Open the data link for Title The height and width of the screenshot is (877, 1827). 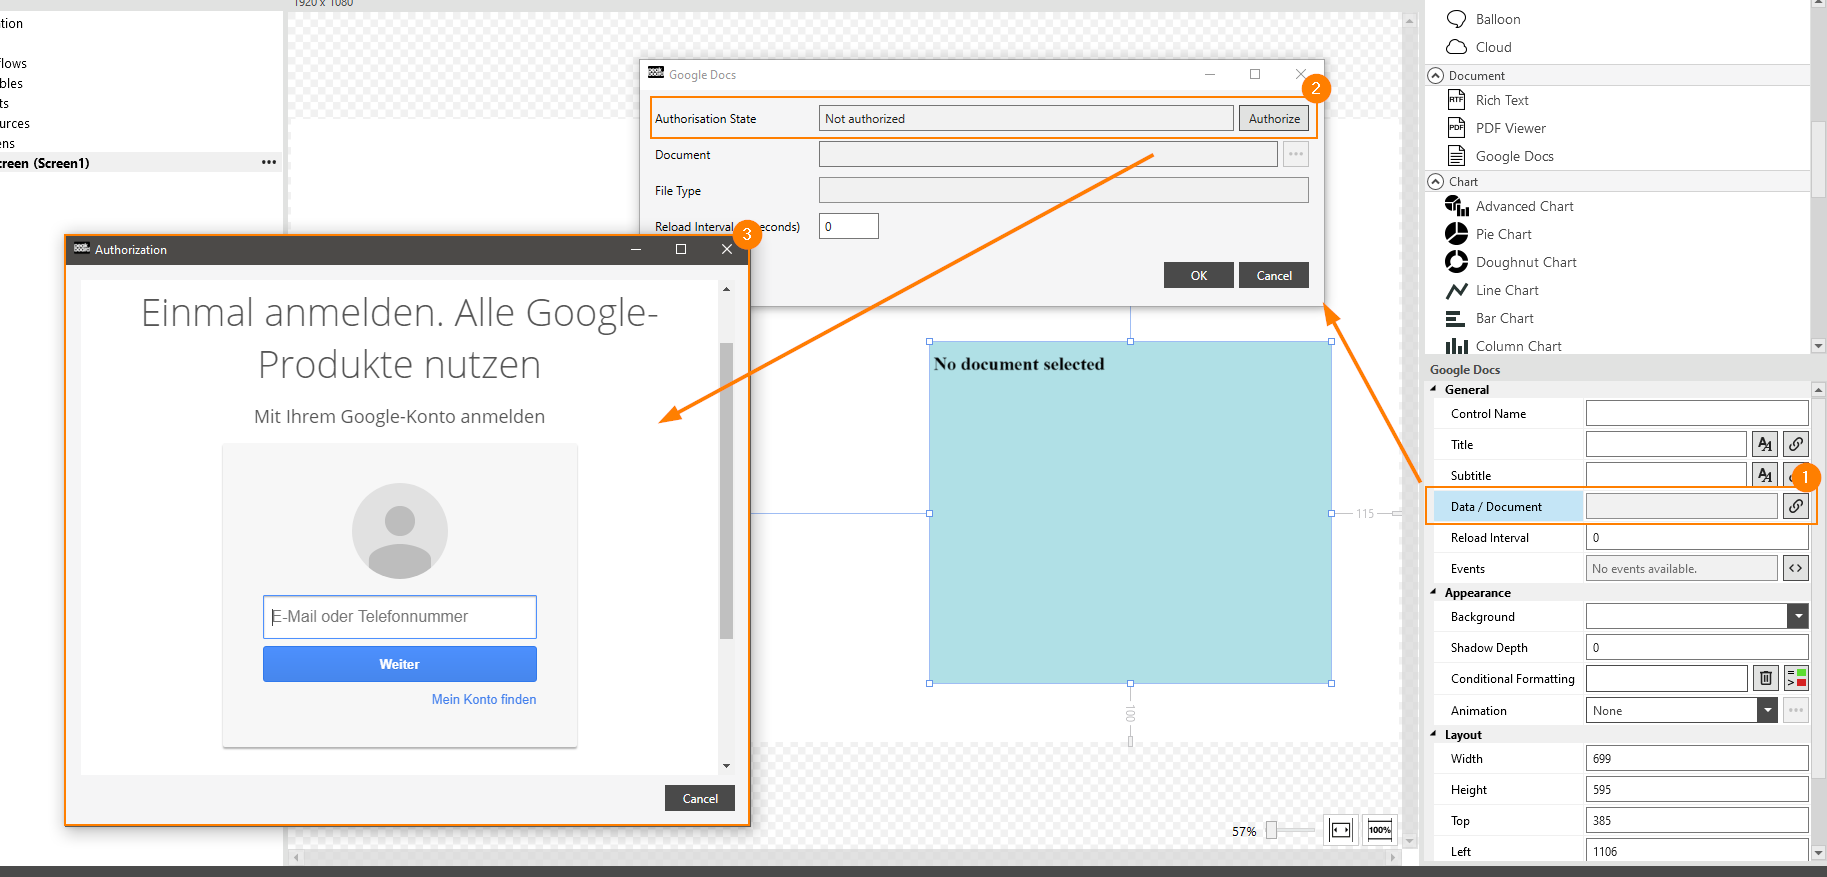(x=1796, y=444)
